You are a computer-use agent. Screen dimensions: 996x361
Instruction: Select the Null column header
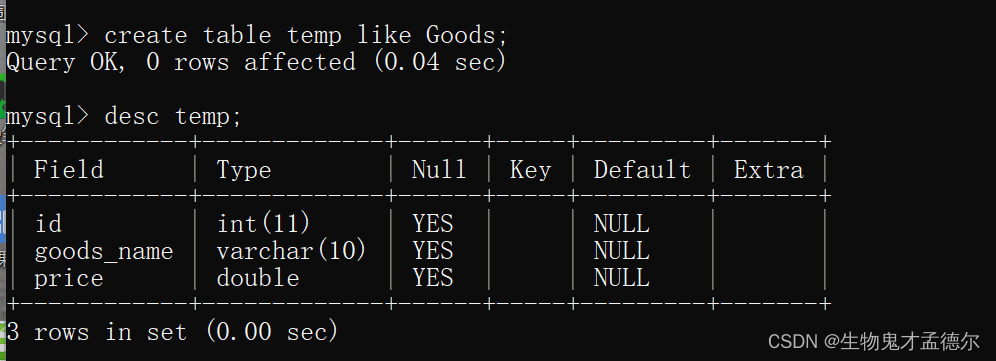tap(439, 170)
